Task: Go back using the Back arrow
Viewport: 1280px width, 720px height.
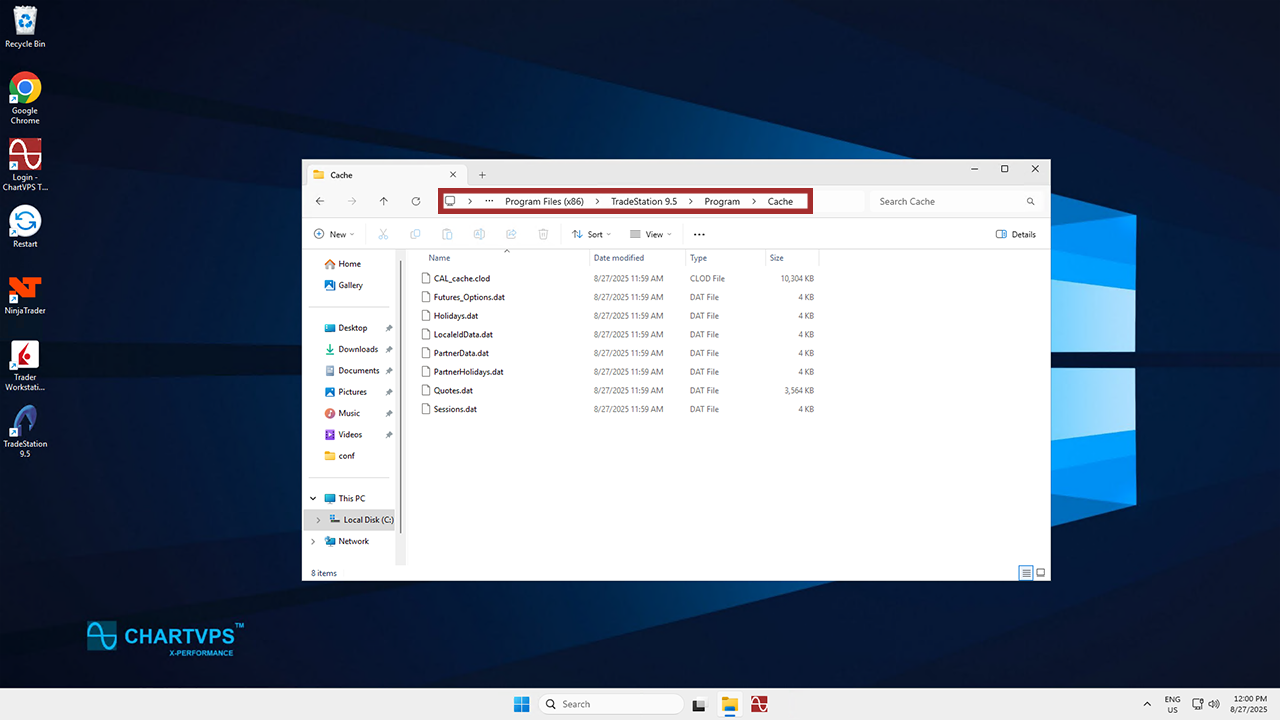Action: coord(320,201)
